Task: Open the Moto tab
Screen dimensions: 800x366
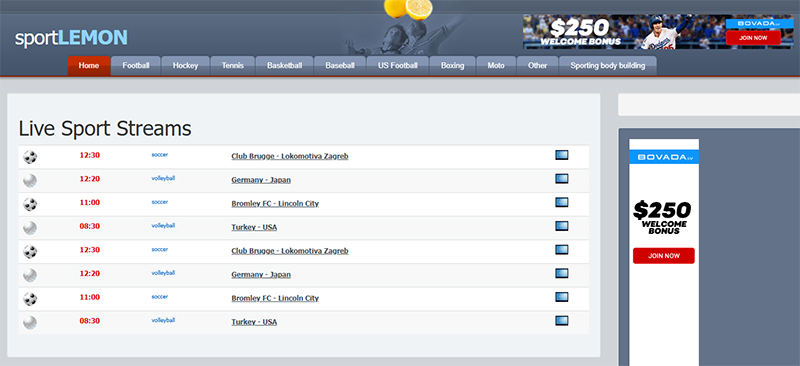Action: pyautogui.click(x=496, y=66)
